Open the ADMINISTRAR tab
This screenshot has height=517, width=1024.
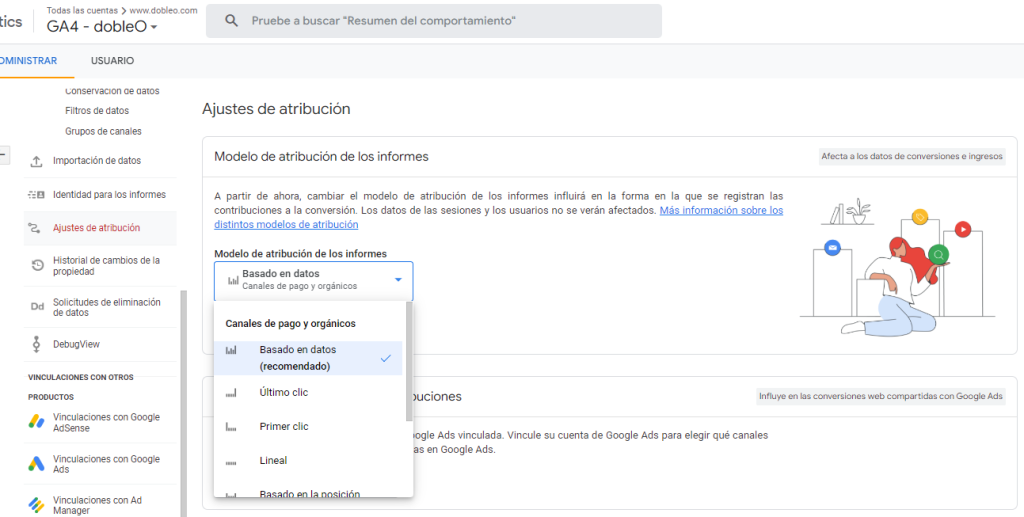click(x=28, y=61)
